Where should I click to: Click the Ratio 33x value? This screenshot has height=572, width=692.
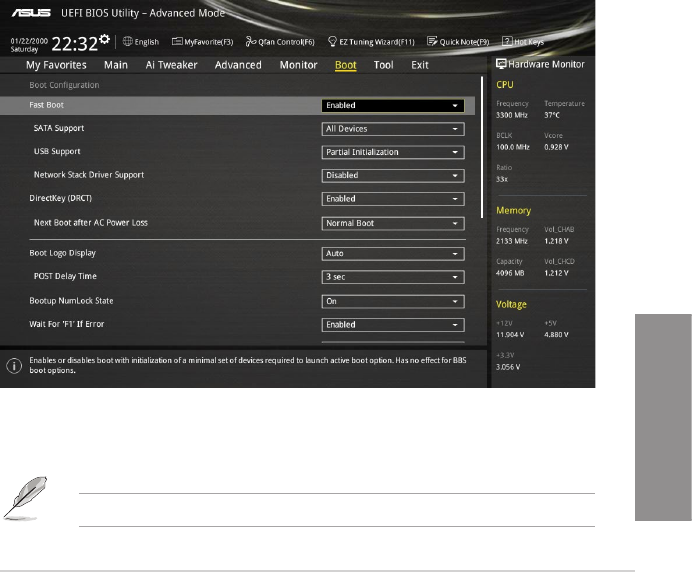(x=502, y=179)
